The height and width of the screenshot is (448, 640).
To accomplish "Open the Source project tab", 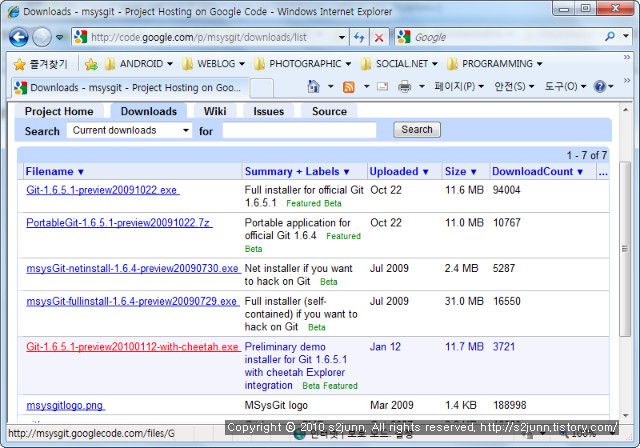I will 329,111.
